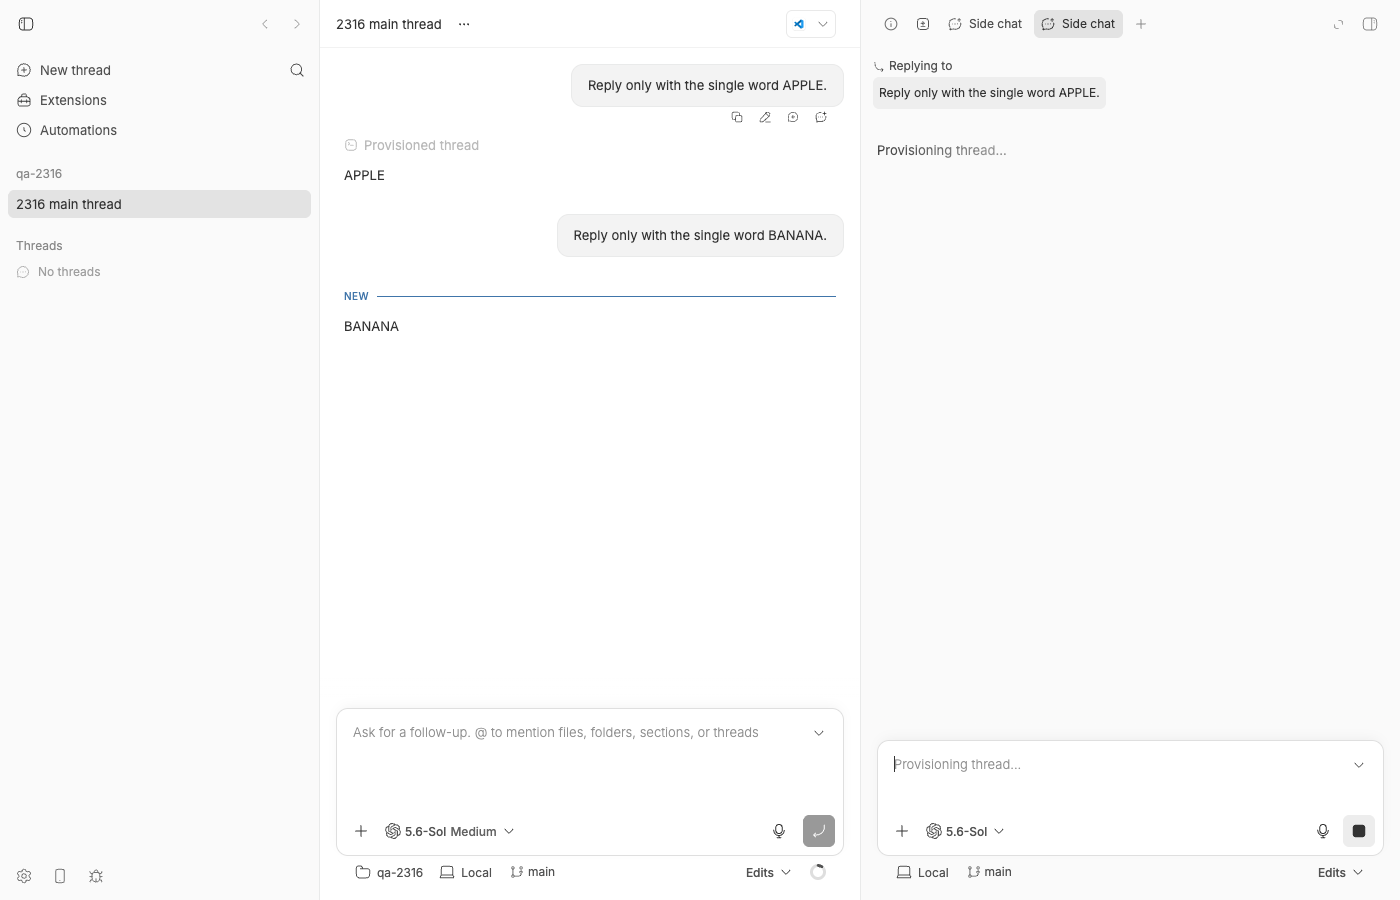This screenshot has height=900, width=1400.
Task: Add attachment with the main composer plus
Action: coord(361,831)
